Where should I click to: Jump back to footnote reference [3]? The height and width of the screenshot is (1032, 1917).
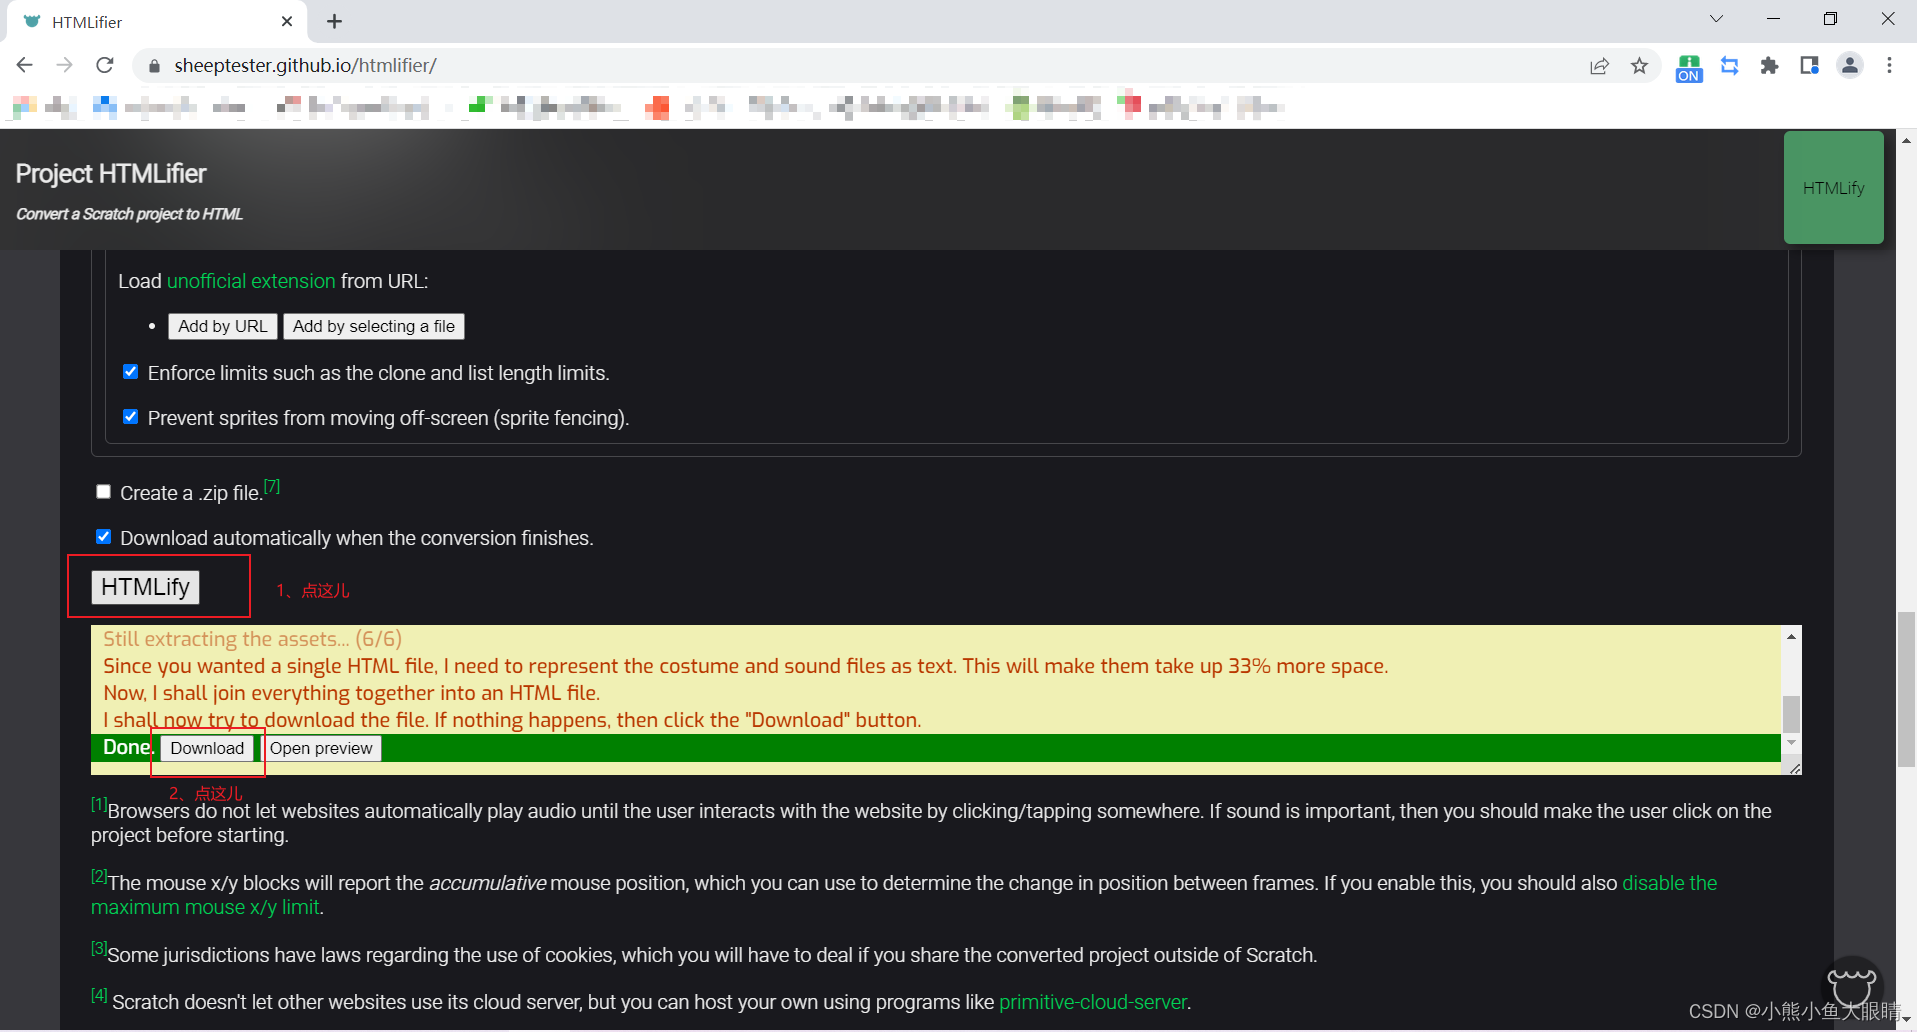pos(99,948)
